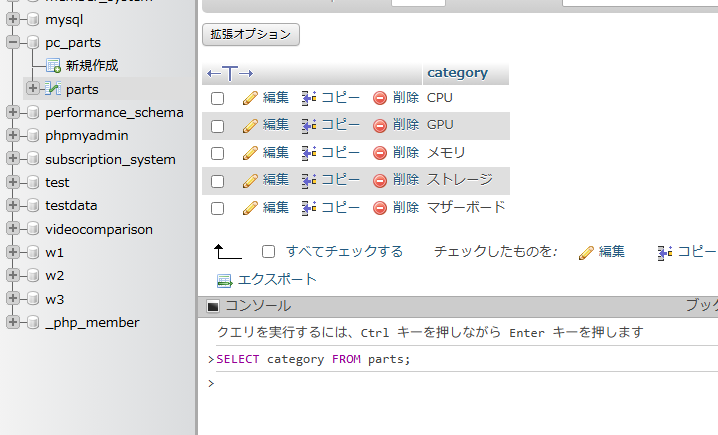Image resolution: width=718 pixels, height=435 pixels.
Task: Click the 拡張オプション button
Action: tap(251, 34)
